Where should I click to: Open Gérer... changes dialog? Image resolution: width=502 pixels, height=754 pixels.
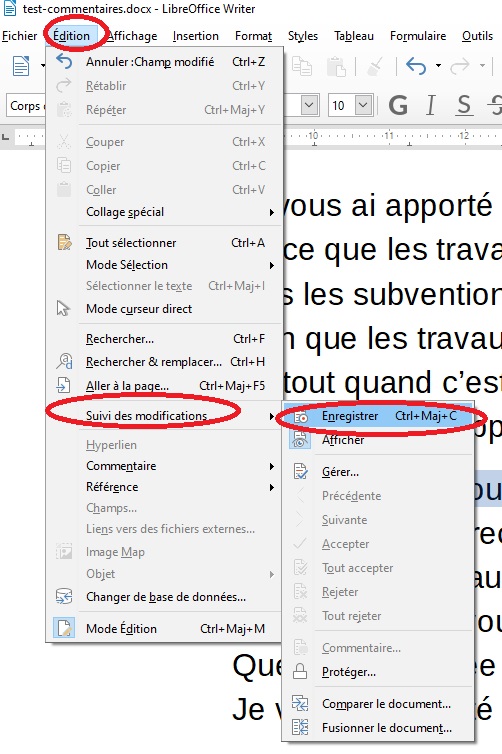pyautogui.click(x=378, y=472)
